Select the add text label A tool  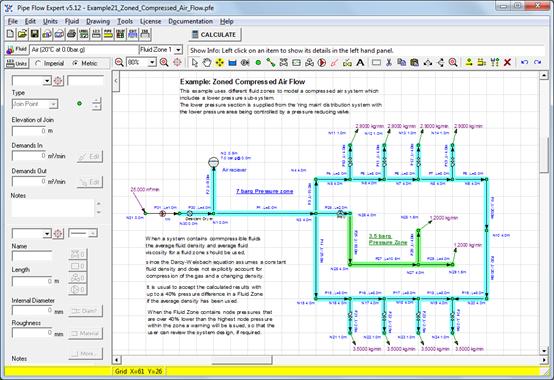click(360, 63)
